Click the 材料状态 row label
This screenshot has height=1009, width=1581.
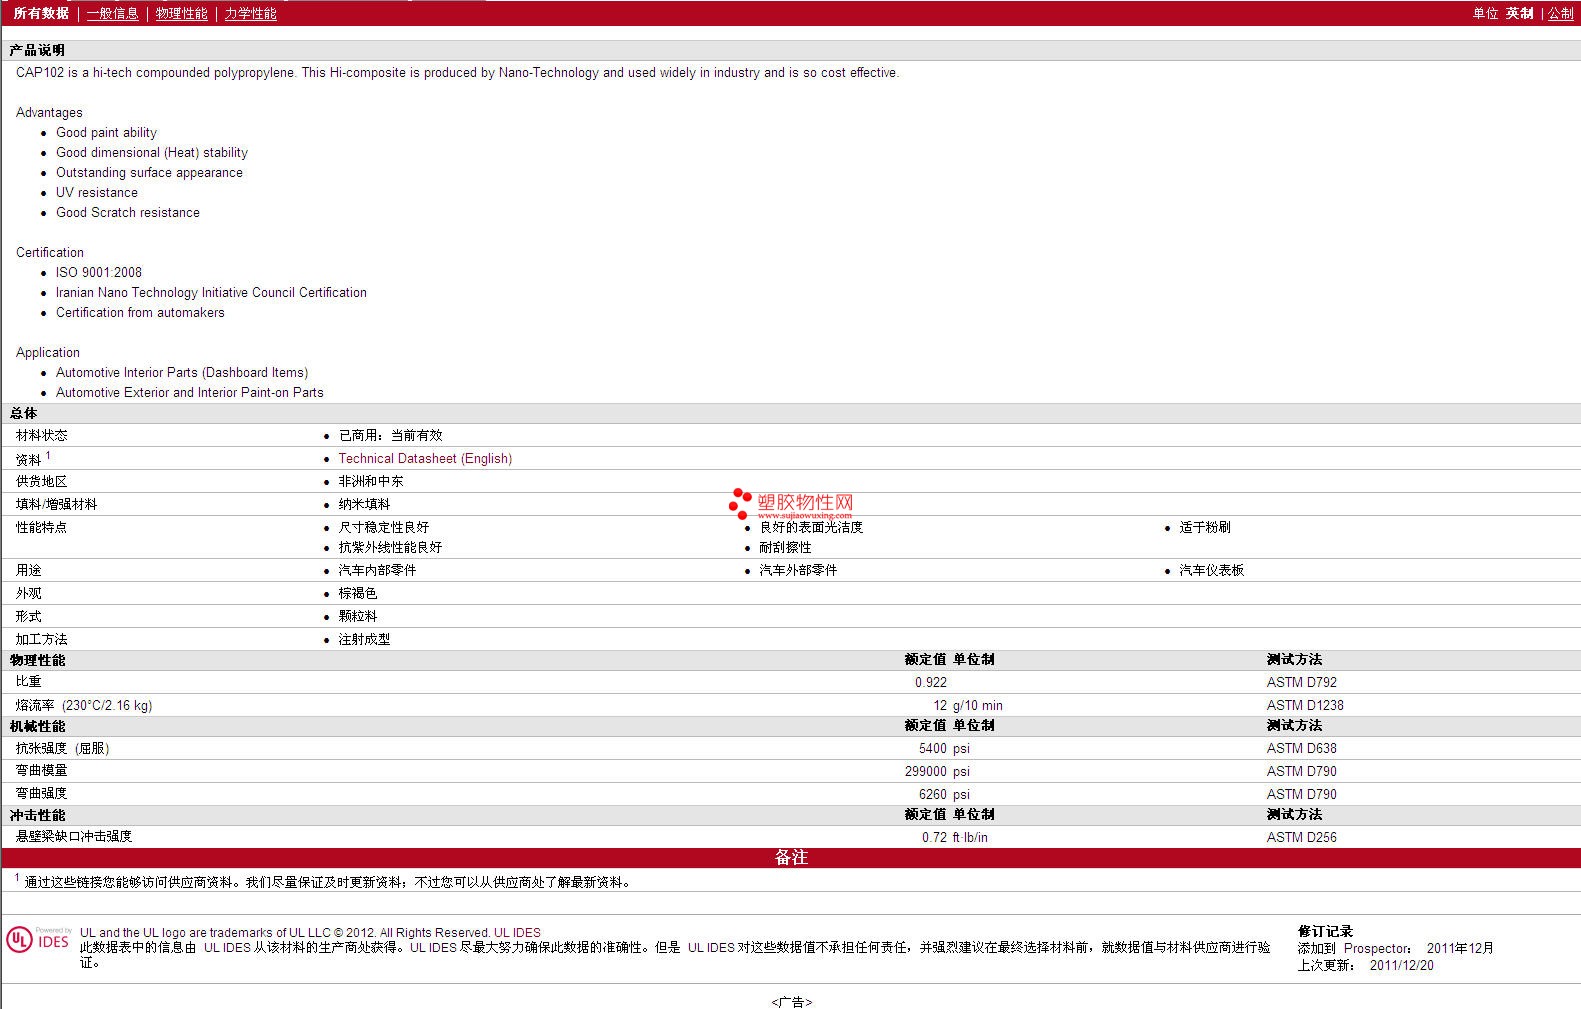41,435
